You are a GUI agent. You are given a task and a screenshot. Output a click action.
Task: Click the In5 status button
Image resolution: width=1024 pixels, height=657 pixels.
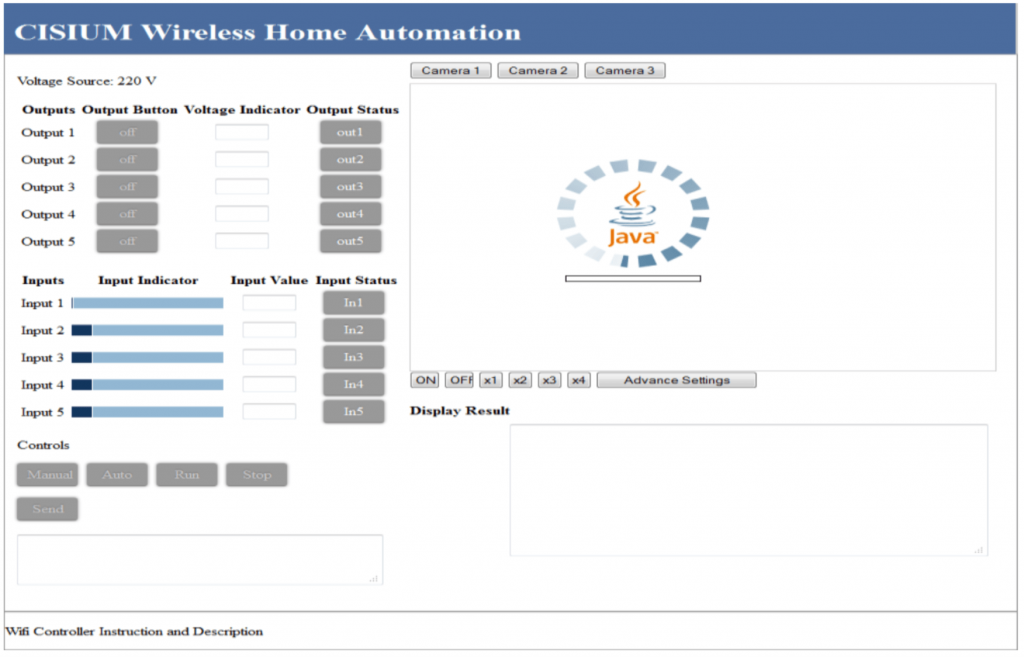pyautogui.click(x=353, y=411)
